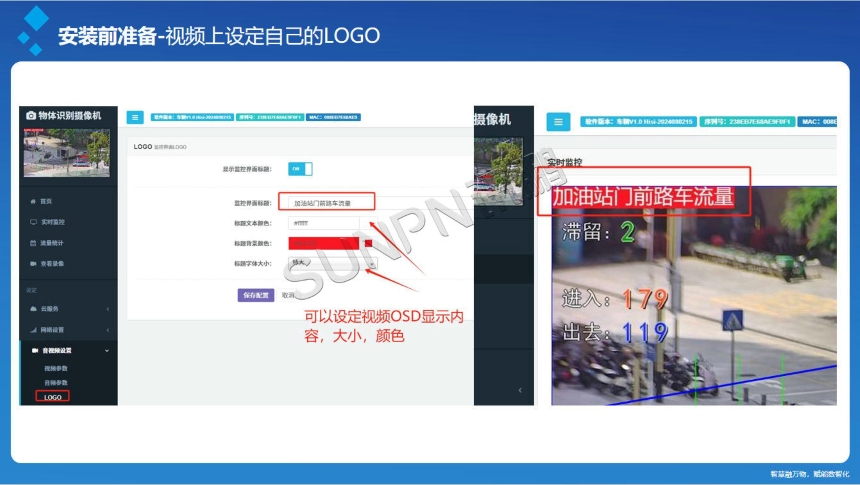Collapse the 音视频设置 menu chevron

click(x=107, y=351)
